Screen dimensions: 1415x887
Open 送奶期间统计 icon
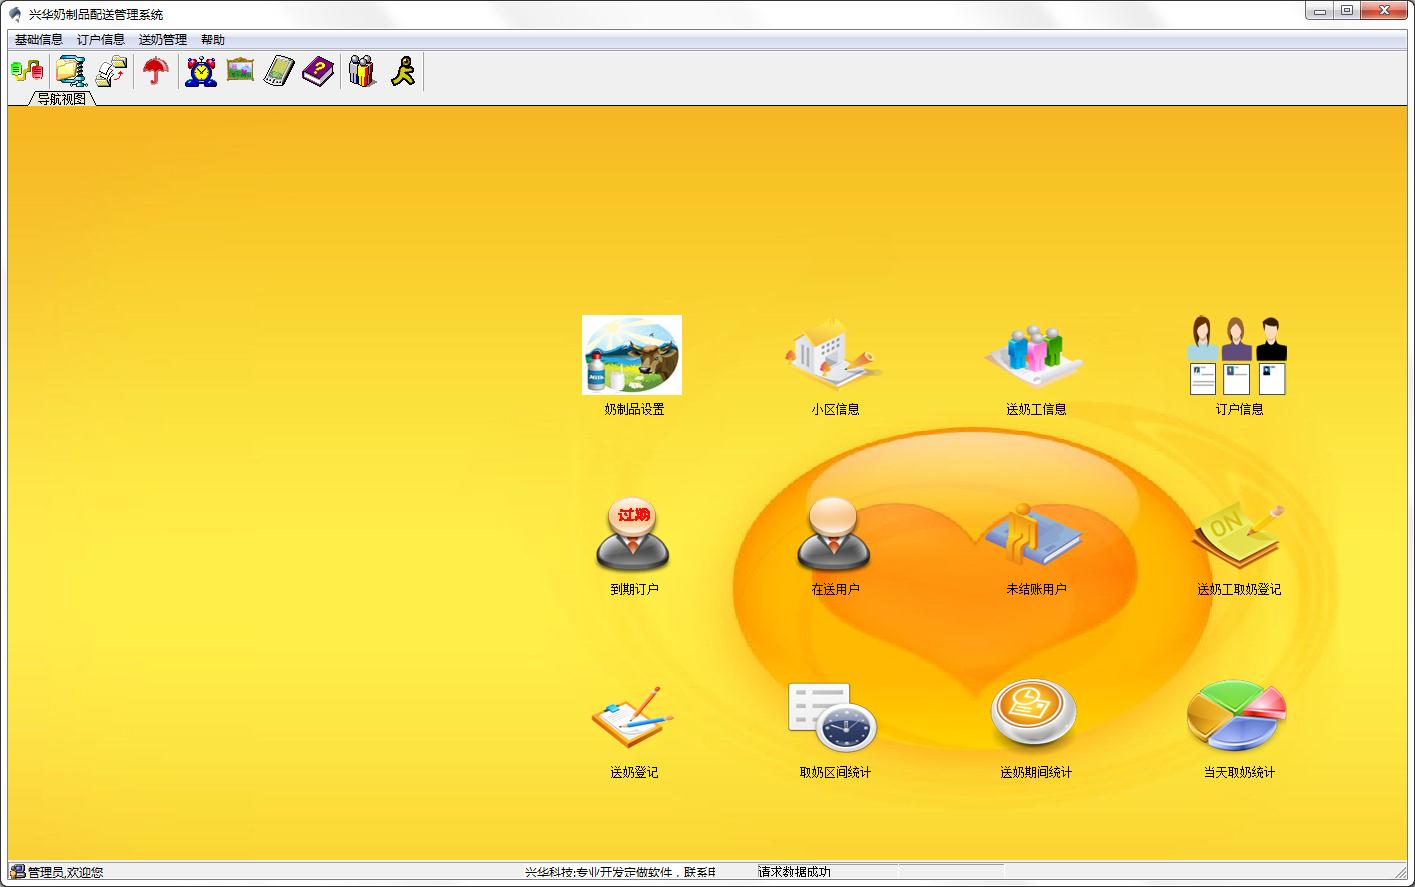(1034, 715)
